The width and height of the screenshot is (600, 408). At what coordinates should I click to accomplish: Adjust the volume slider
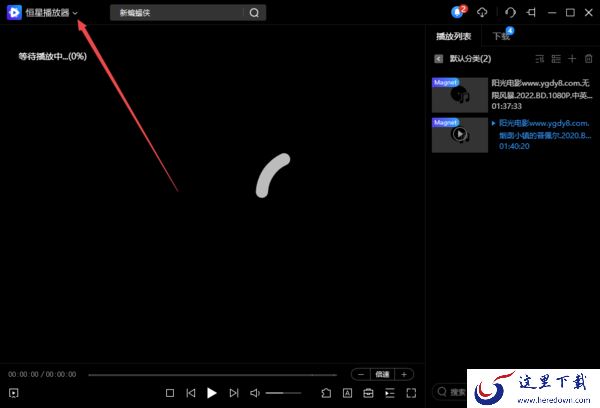click(284, 393)
